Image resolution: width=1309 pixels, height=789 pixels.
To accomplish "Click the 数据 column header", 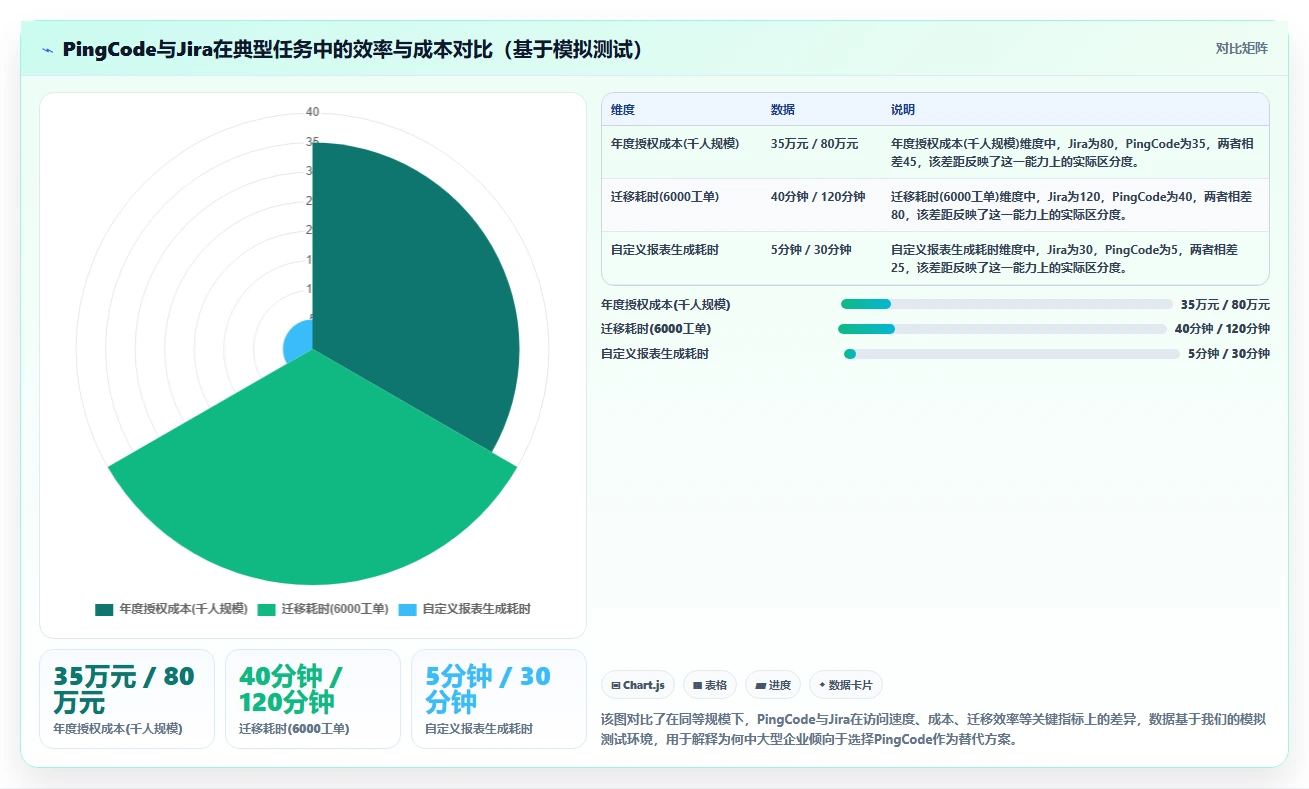I will tap(783, 110).
